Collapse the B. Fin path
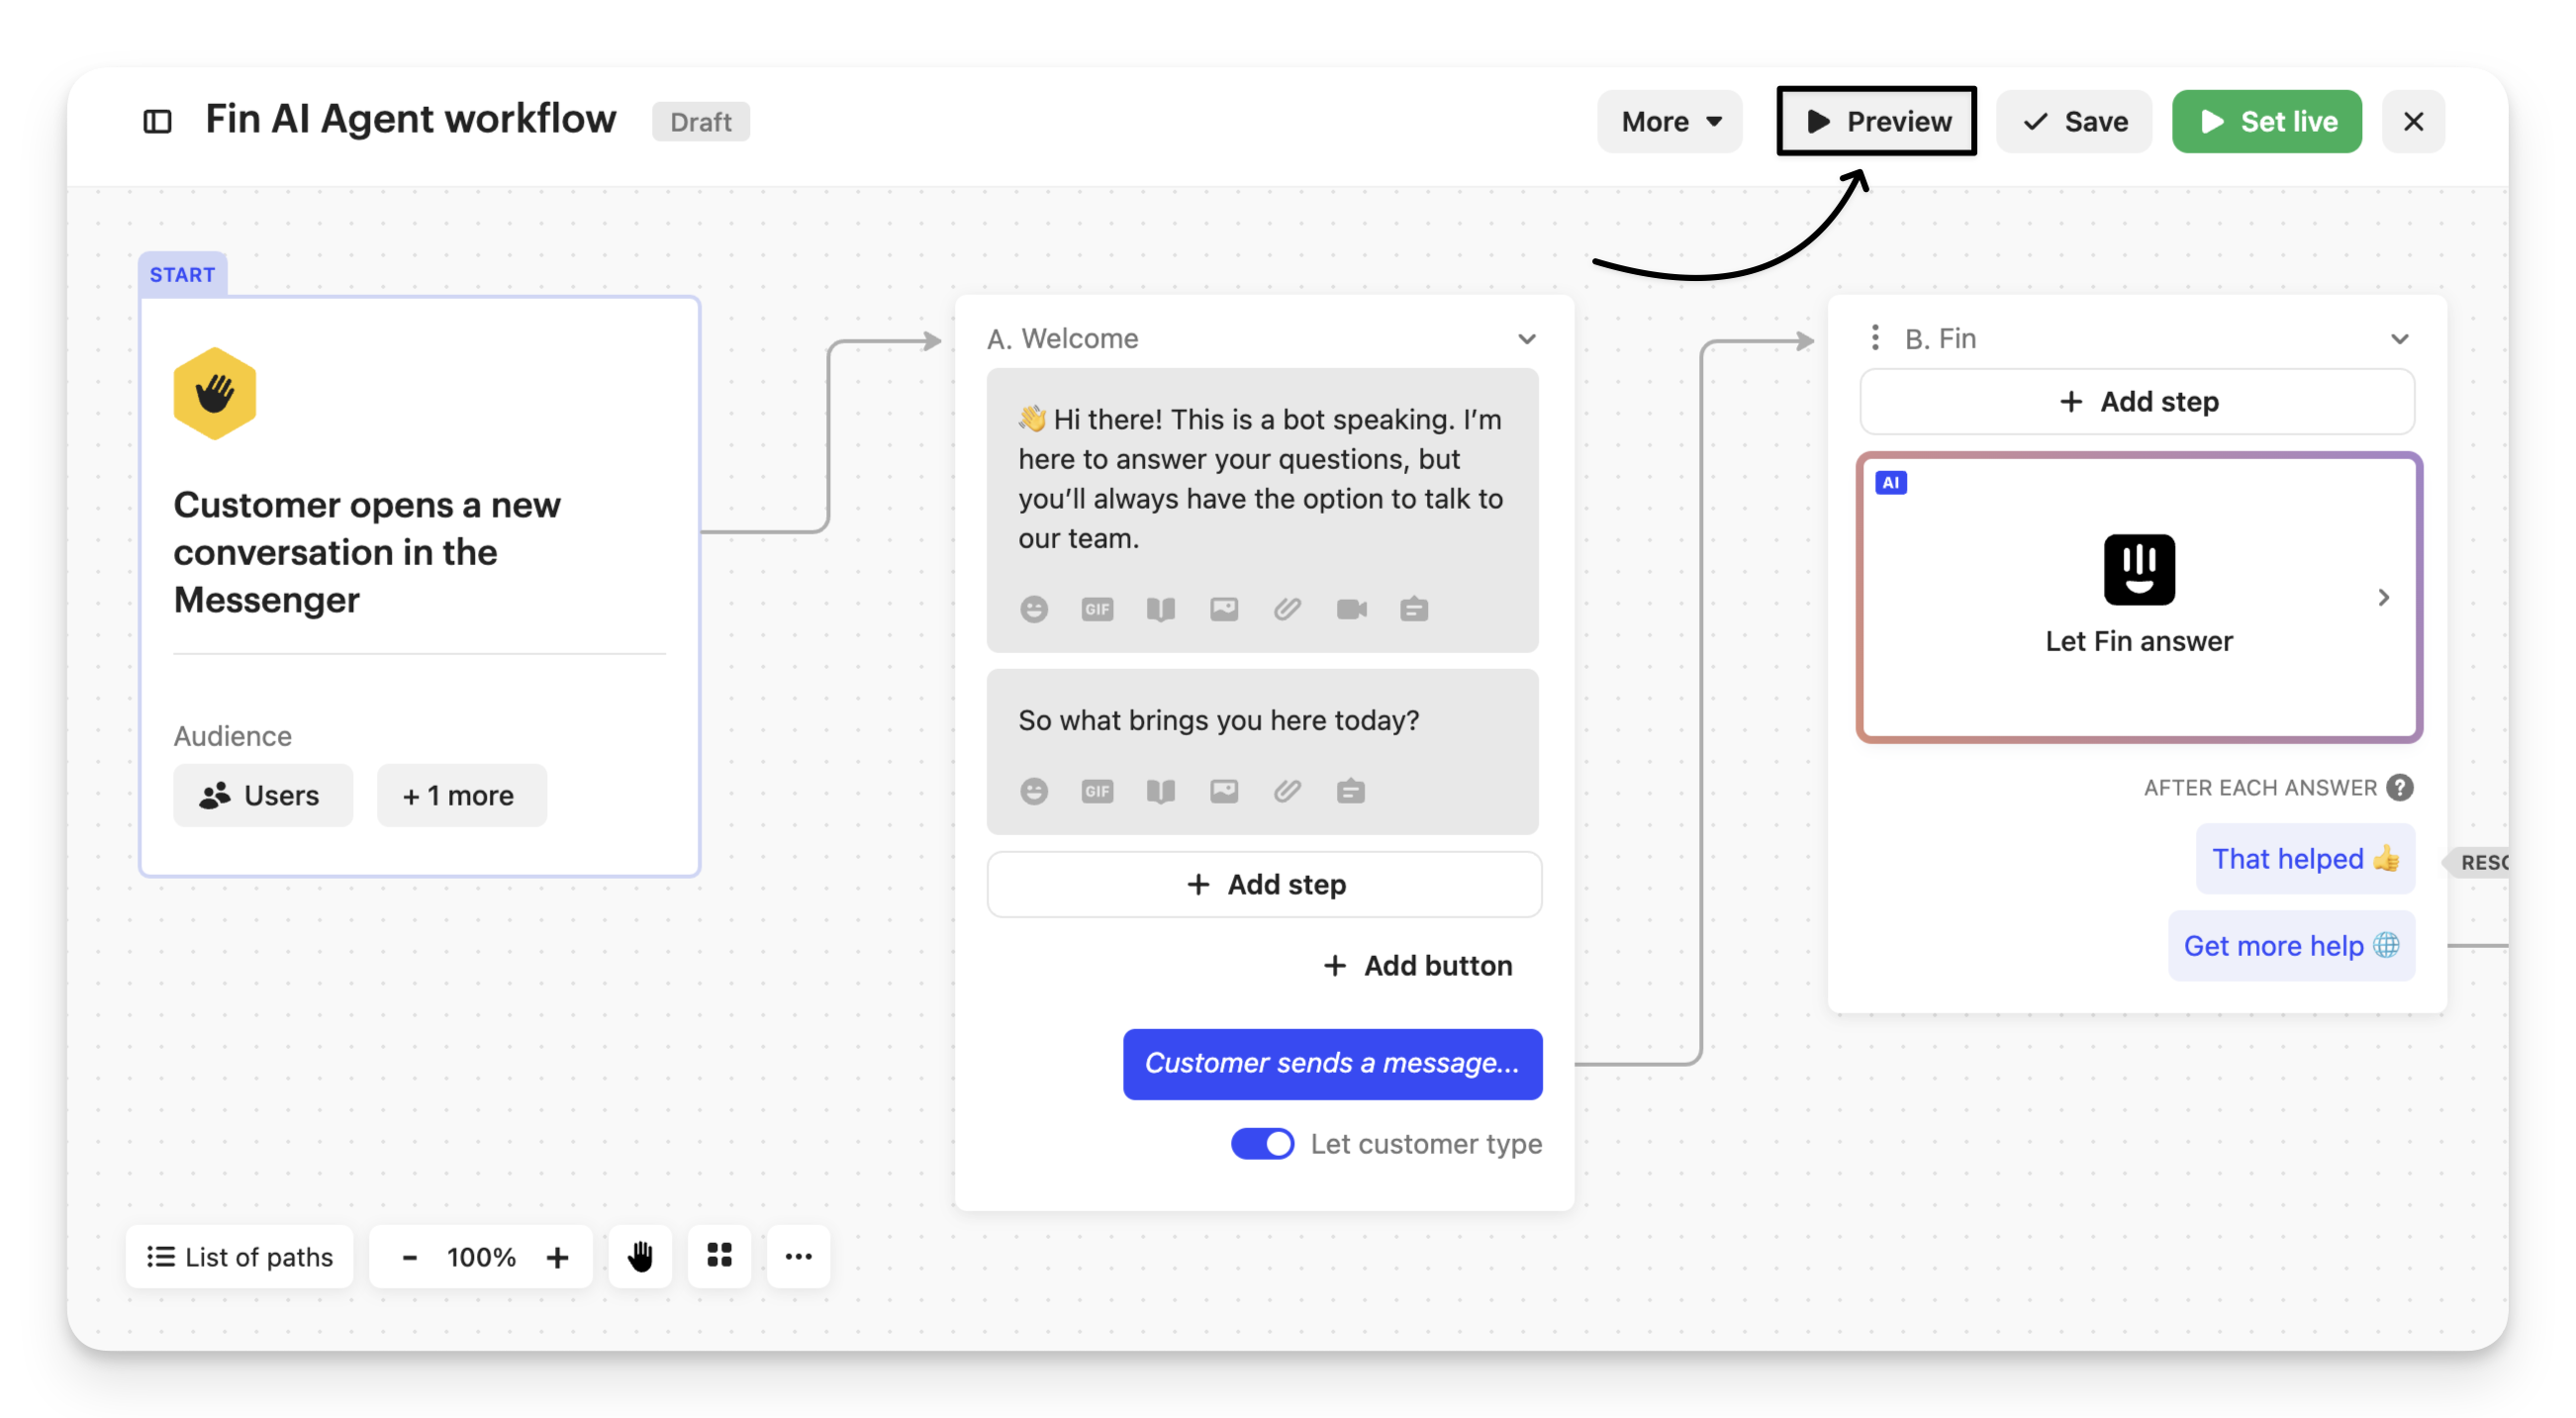Image resolution: width=2576 pixels, height=1418 pixels. tap(2399, 339)
